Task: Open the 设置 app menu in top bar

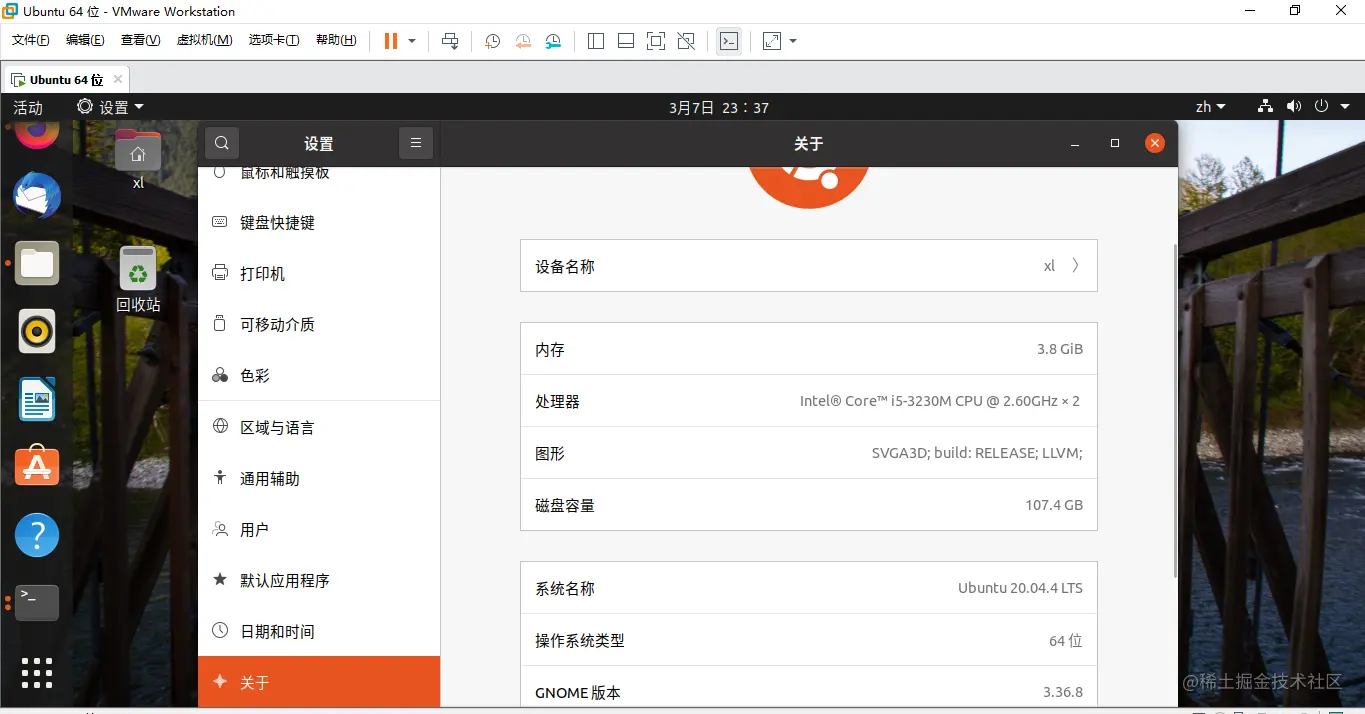Action: (110, 107)
